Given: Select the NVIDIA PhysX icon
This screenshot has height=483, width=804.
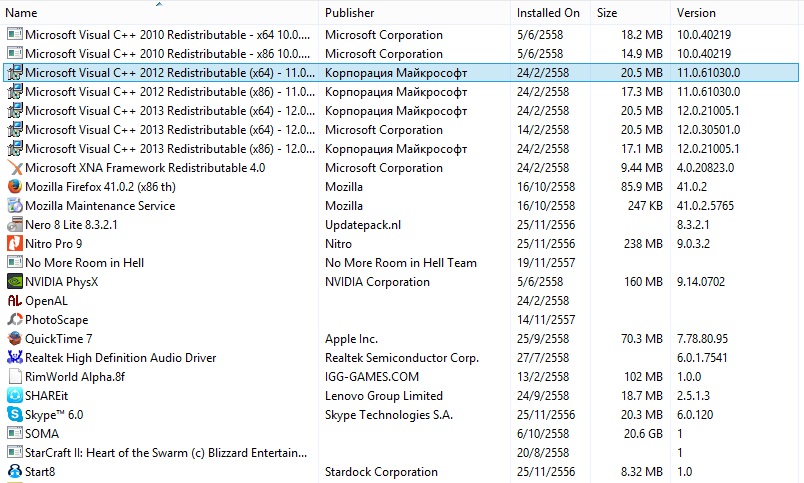Looking at the screenshot, I should click(15, 281).
